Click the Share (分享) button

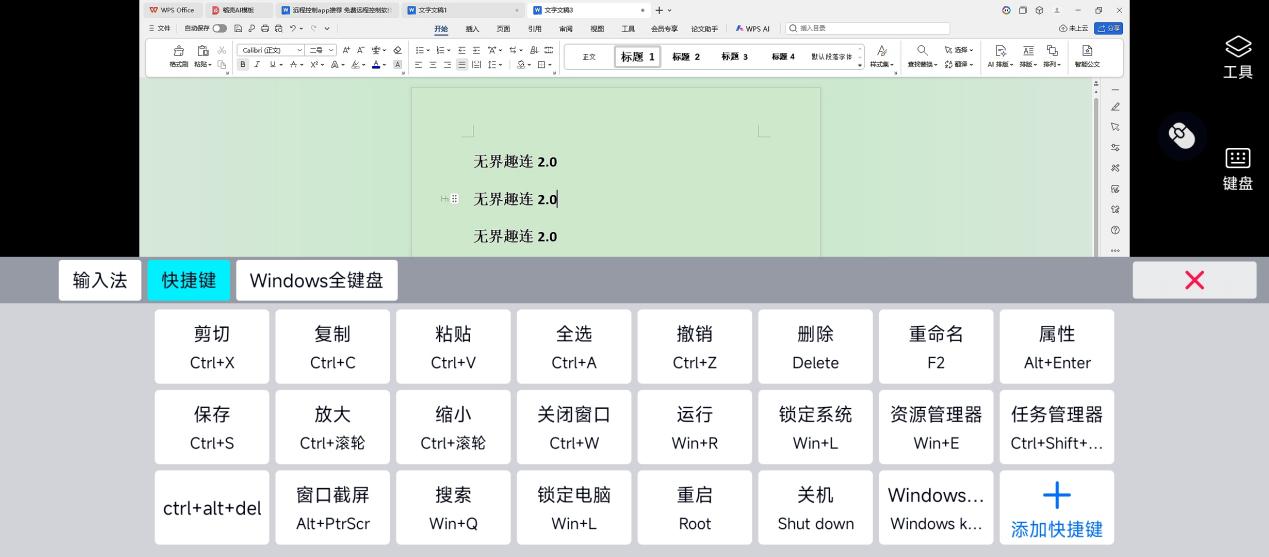[1109, 28]
